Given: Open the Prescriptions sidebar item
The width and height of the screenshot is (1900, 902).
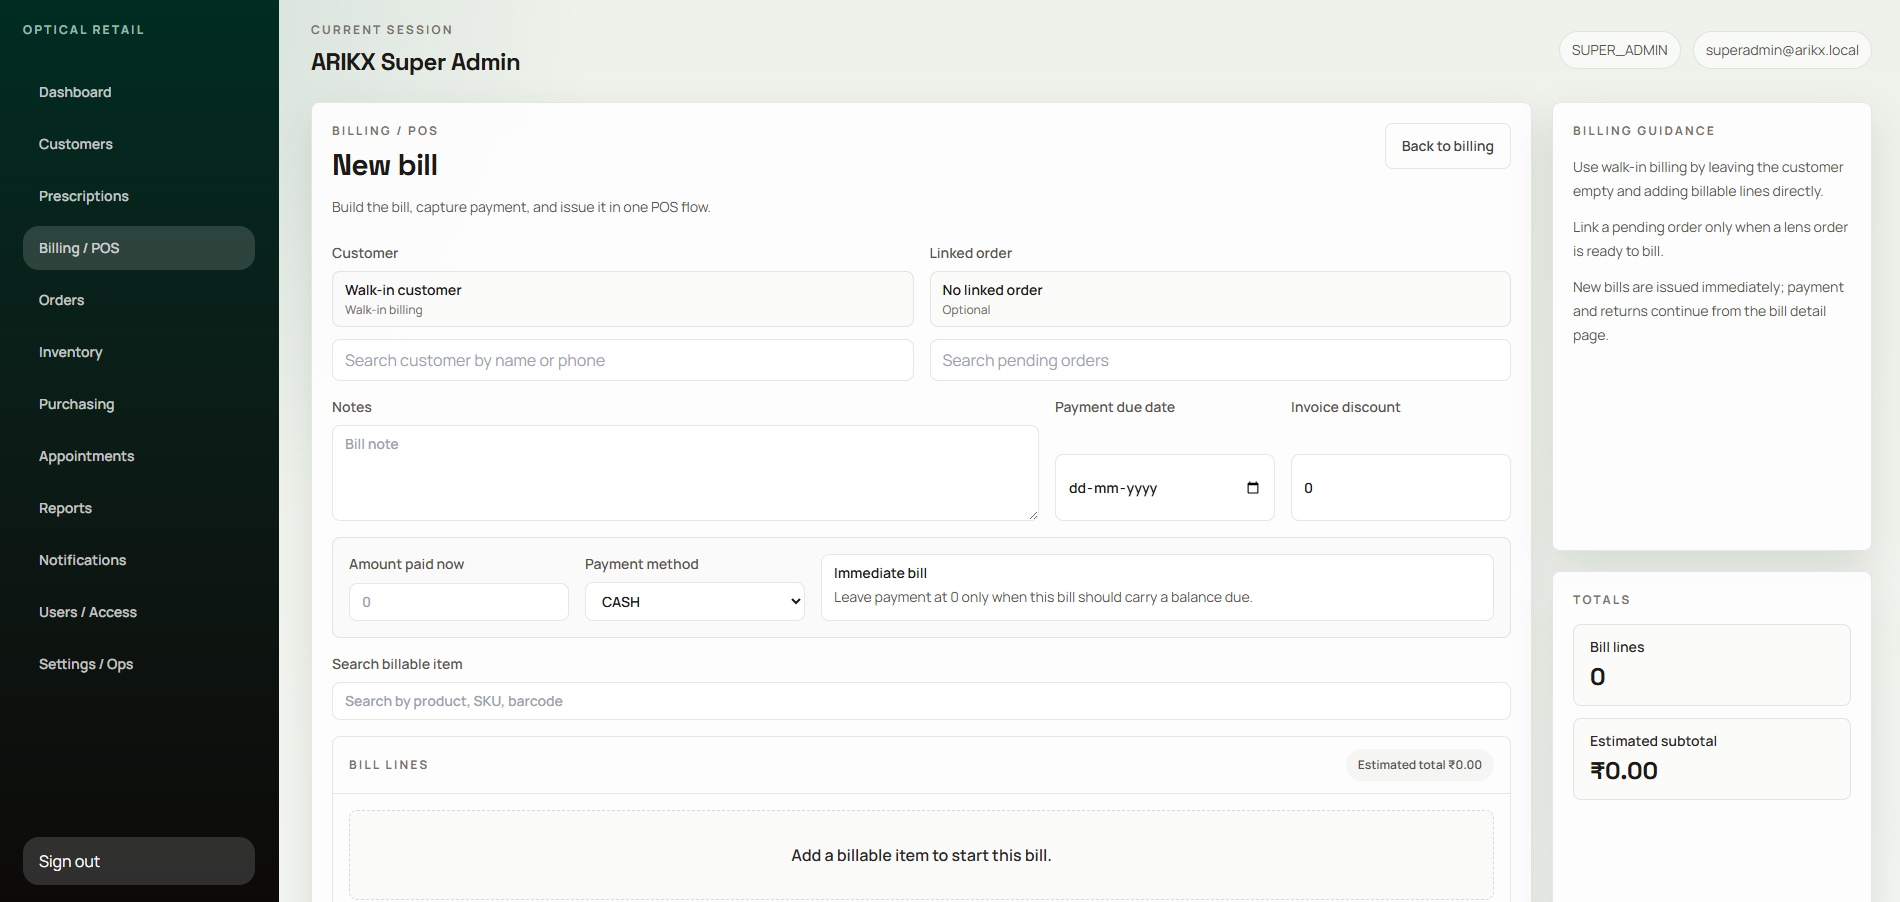Looking at the screenshot, I should pos(84,196).
